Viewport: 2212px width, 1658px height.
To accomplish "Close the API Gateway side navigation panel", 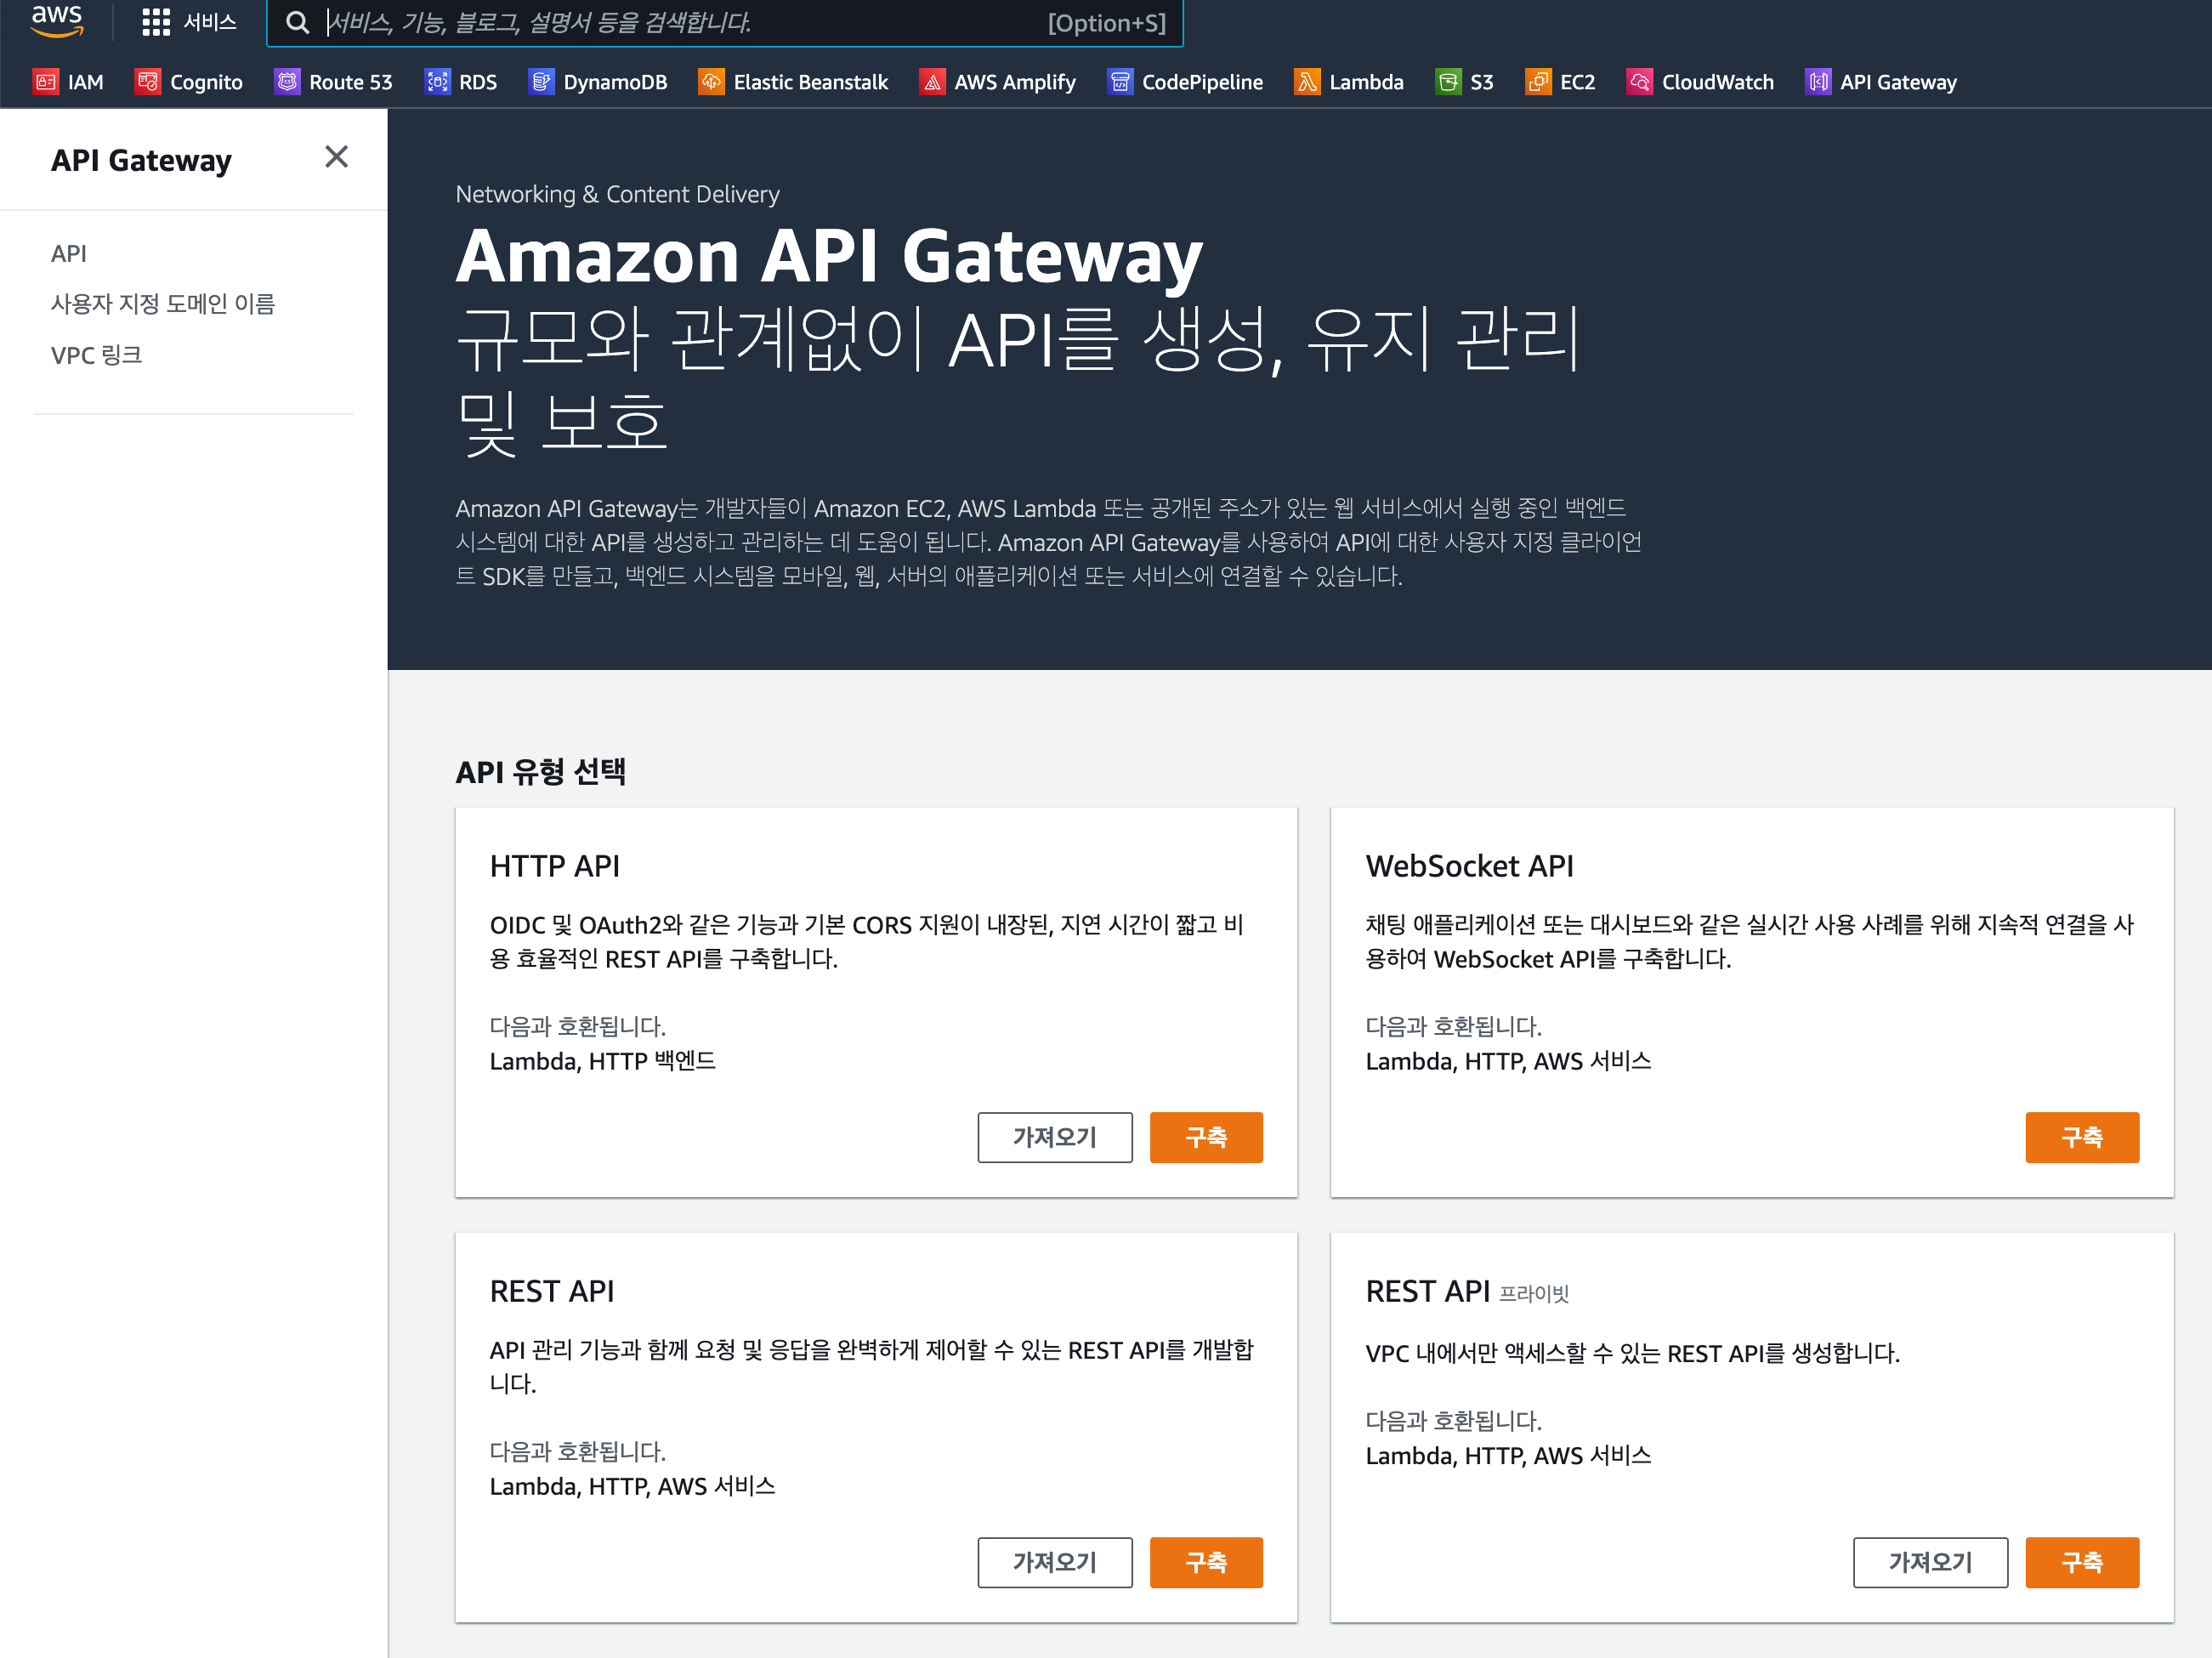I will (336, 157).
